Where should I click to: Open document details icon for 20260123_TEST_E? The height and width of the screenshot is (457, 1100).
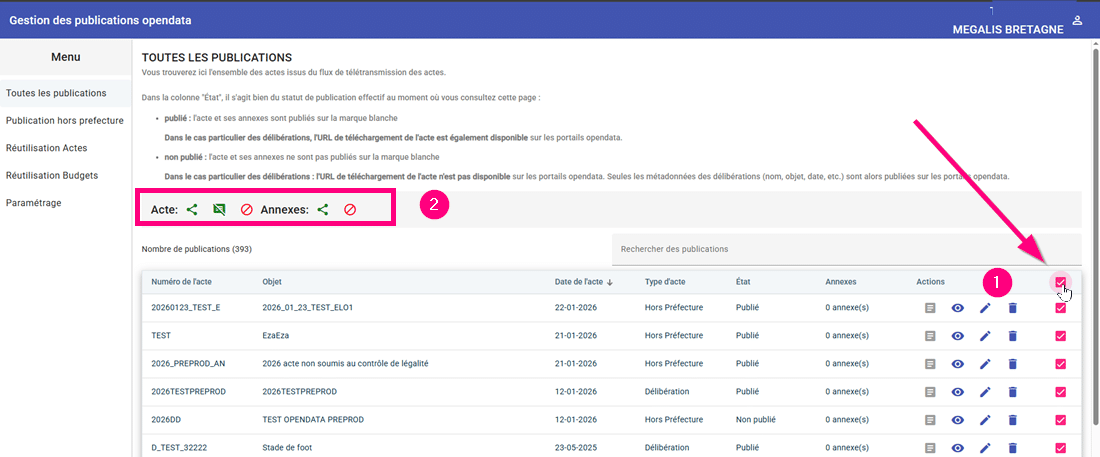931,308
